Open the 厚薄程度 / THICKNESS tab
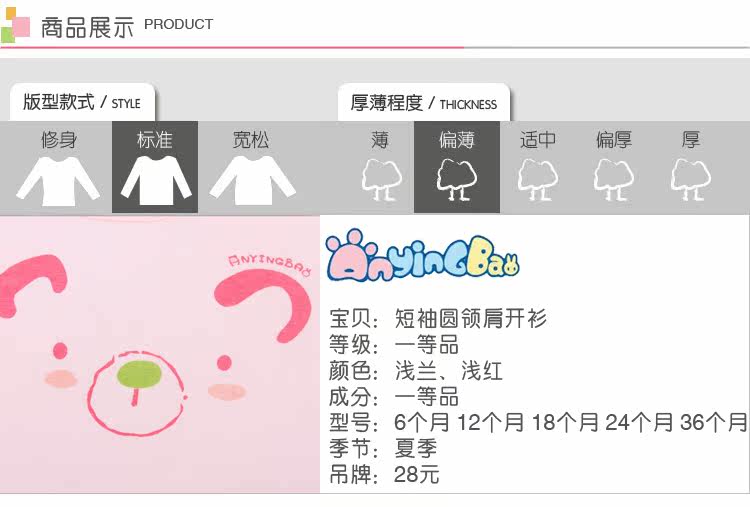Image resolution: width=750 pixels, height=507 pixels. 424,103
